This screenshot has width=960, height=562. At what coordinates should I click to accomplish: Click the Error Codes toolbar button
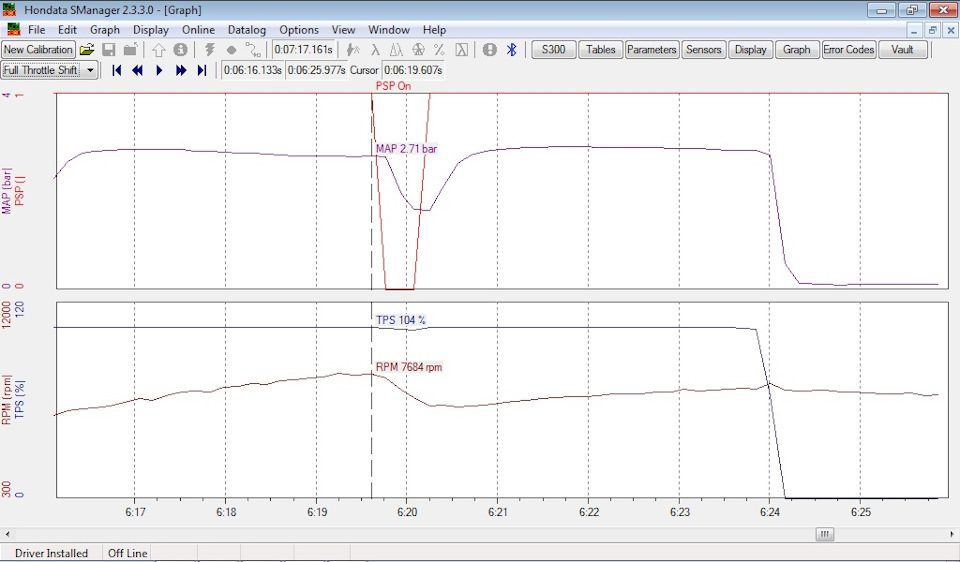[849, 50]
